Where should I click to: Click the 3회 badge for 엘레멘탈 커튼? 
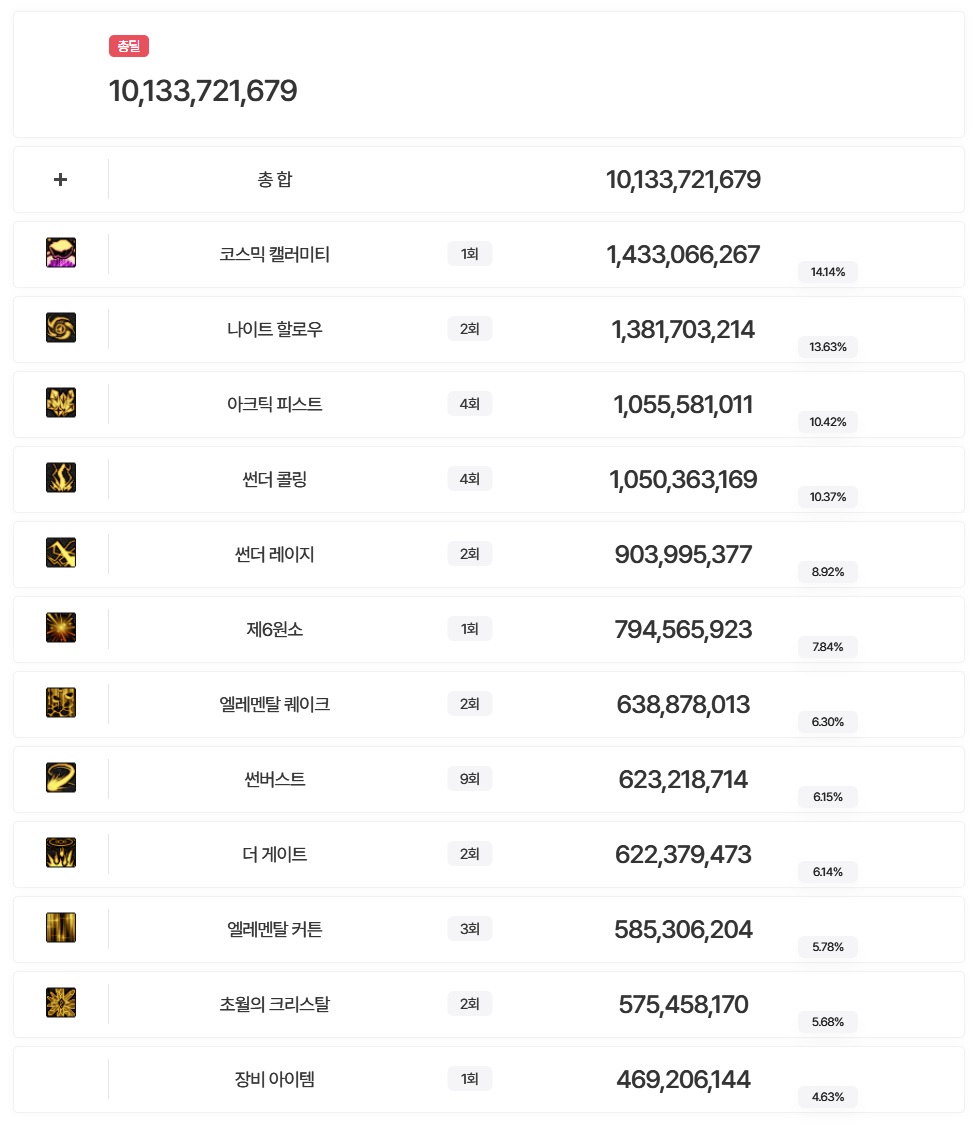tap(470, 929)
